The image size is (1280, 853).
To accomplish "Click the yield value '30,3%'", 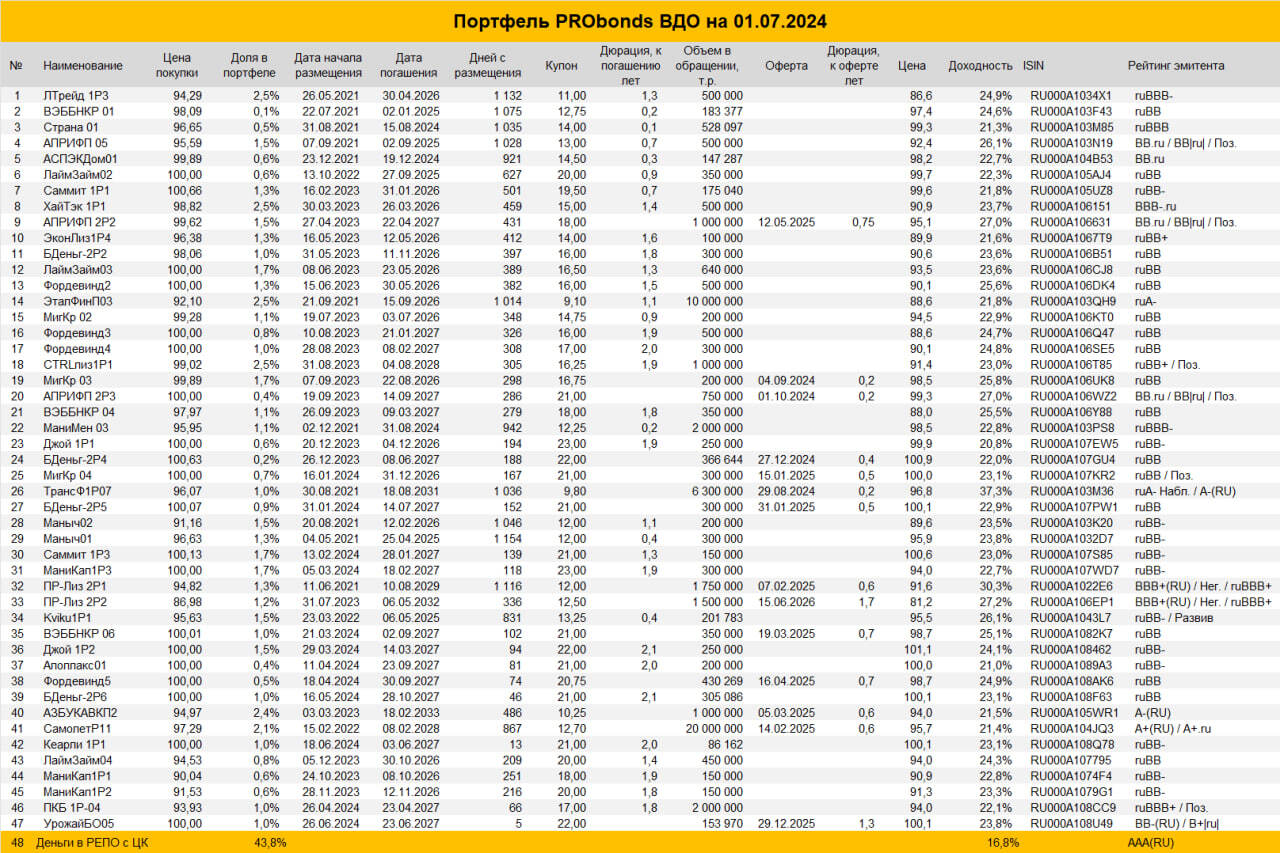I will pos(996,586).
